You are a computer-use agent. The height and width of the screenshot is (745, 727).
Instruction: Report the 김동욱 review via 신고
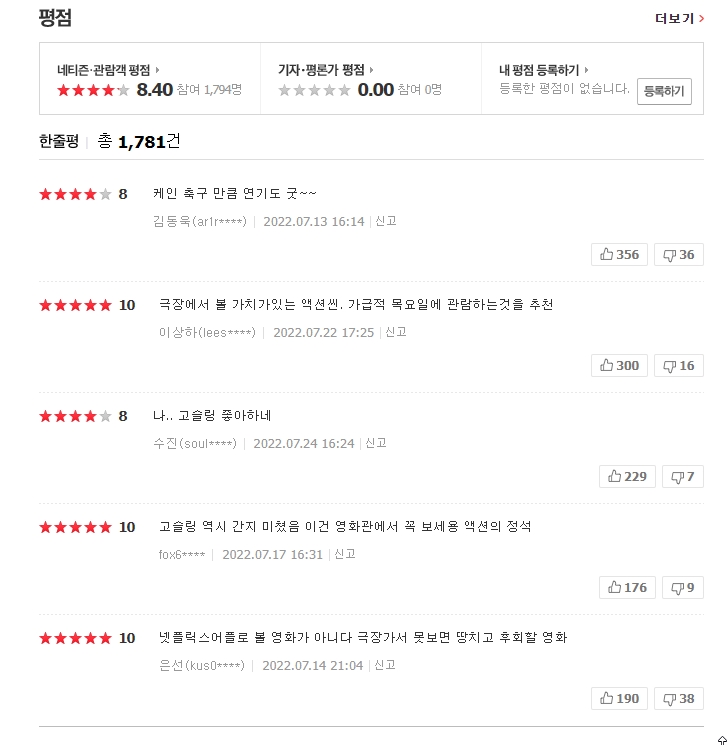pos(386,221)
